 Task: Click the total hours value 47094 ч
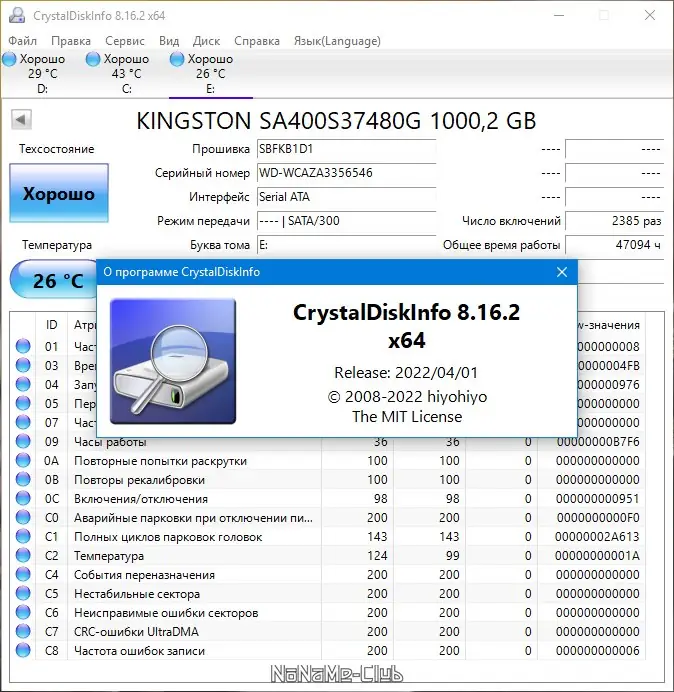click(x=614, y=244)
